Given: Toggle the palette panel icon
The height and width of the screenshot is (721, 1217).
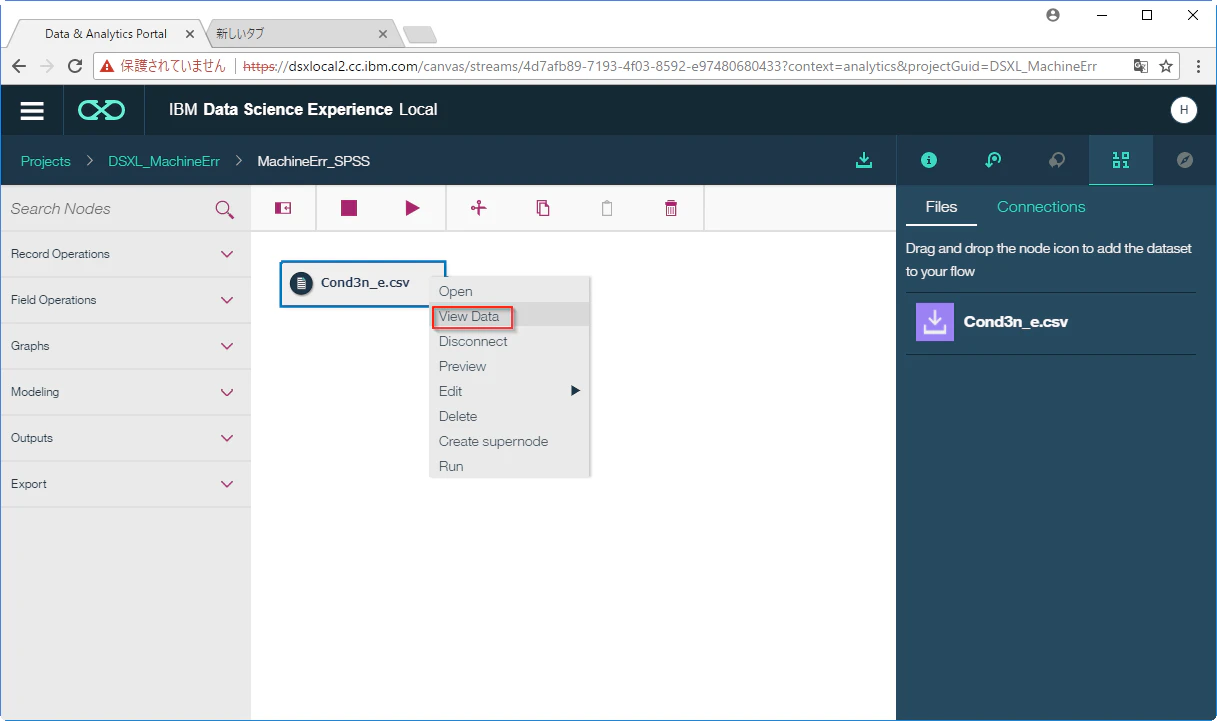Looking at the screenshot, I should tap(283, 208).
